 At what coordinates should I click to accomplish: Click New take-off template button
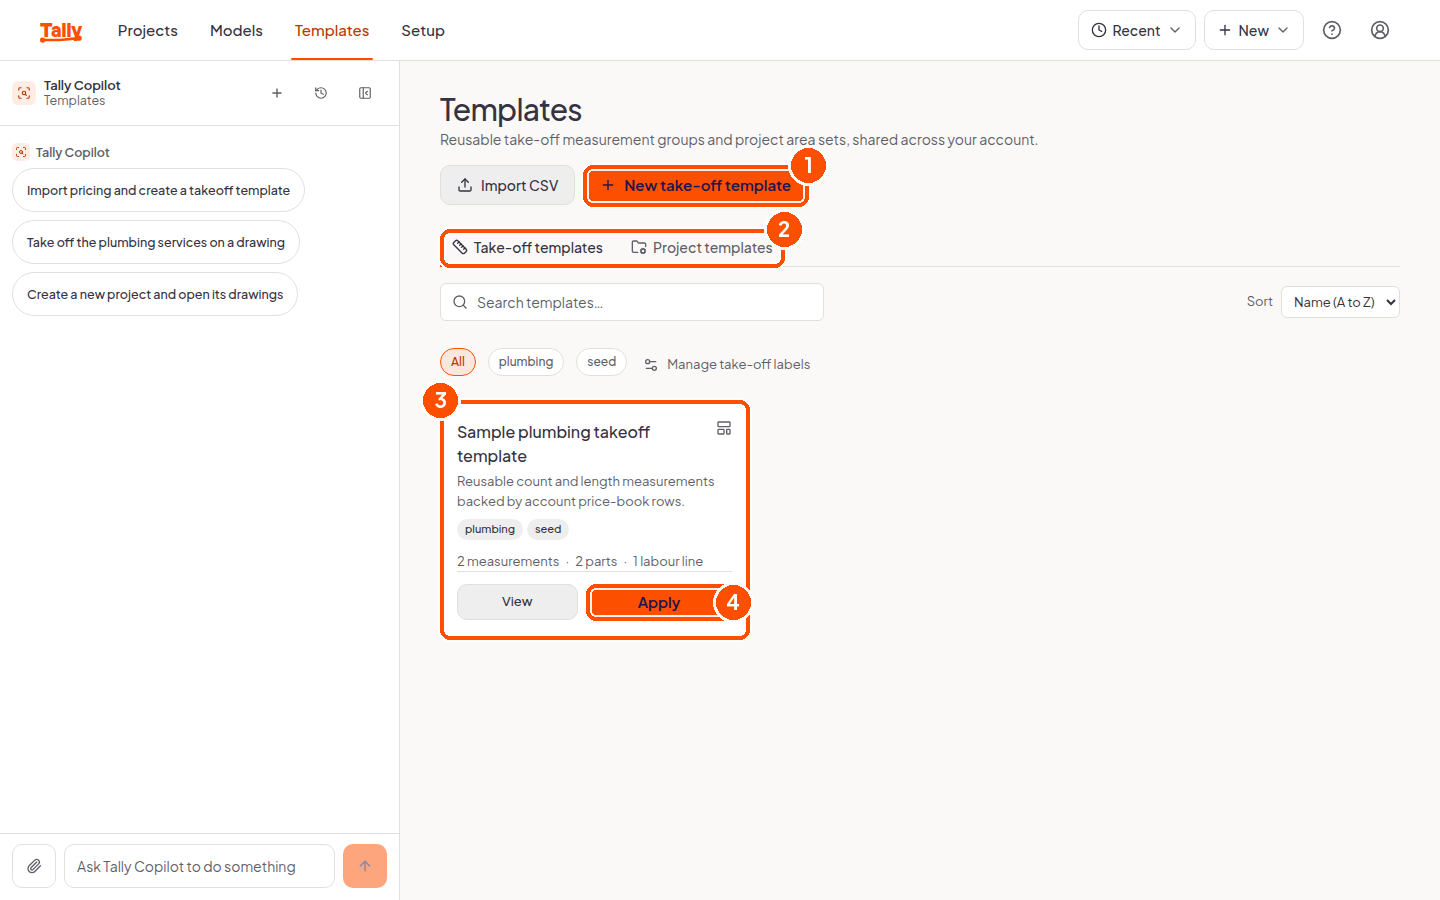click(x=696, y=186)
